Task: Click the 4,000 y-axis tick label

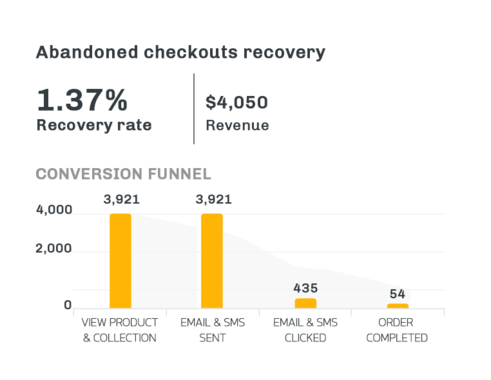Action: coord(54,210)
